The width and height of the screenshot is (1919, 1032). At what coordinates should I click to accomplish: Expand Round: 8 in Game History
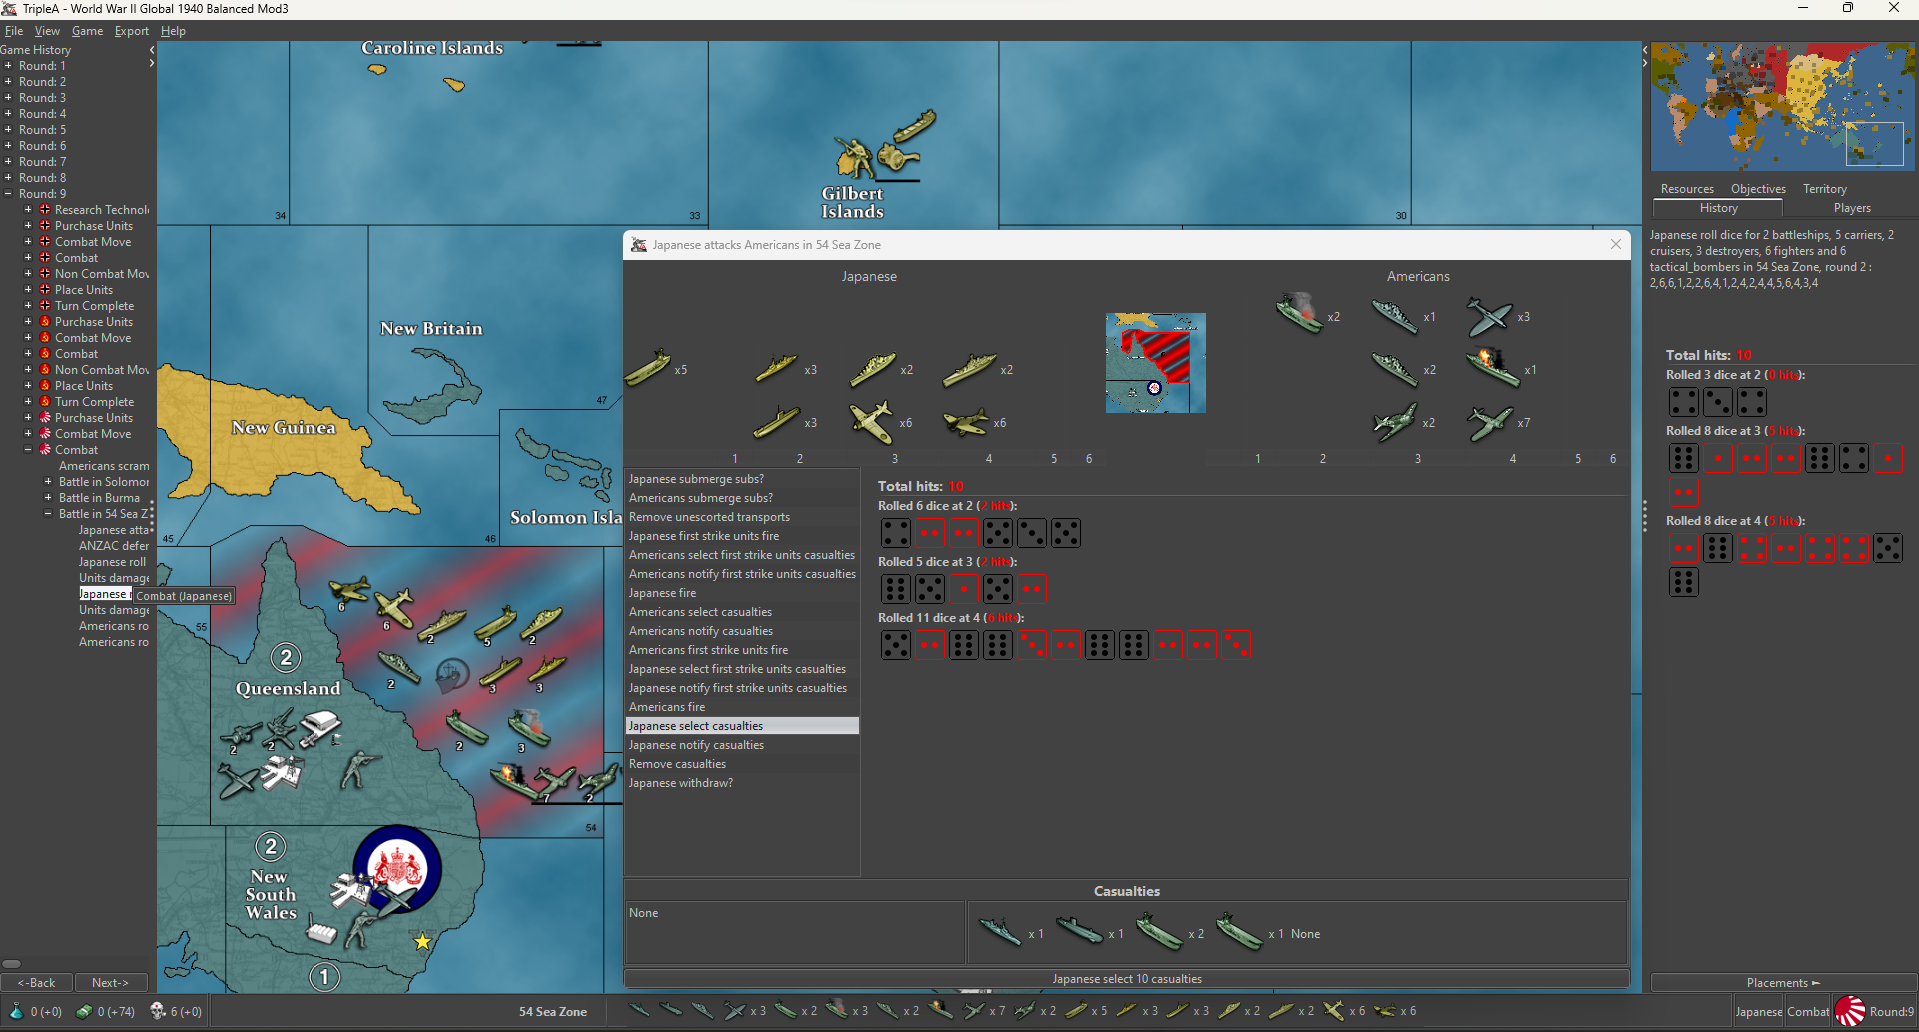[x=8, y=177]
